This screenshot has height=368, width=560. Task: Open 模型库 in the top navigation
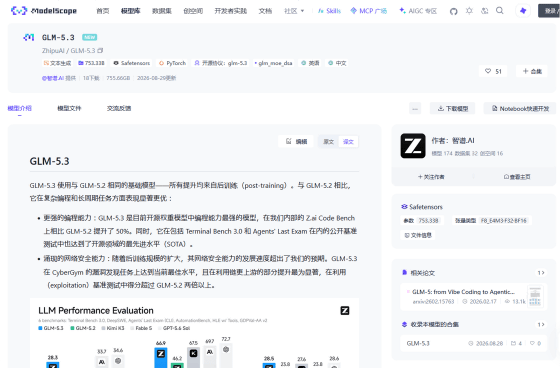[x=131, y=11]
